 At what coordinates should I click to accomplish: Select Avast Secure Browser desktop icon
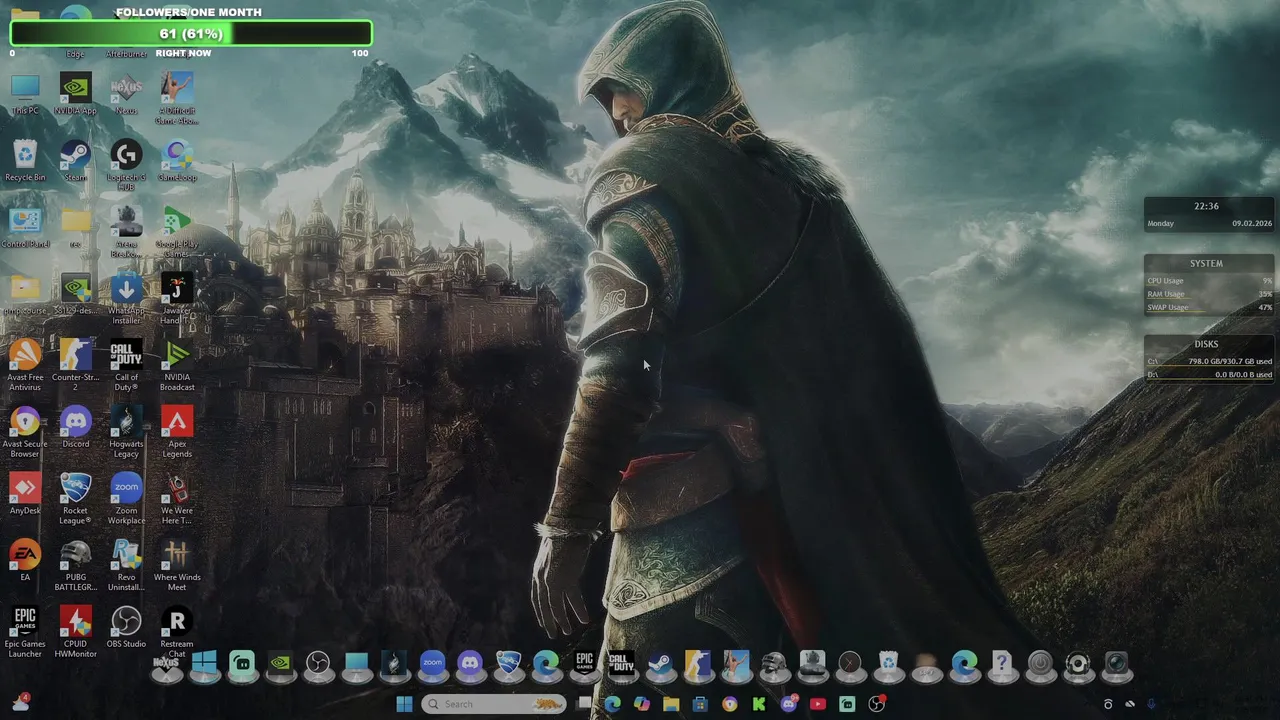(25, 433)
